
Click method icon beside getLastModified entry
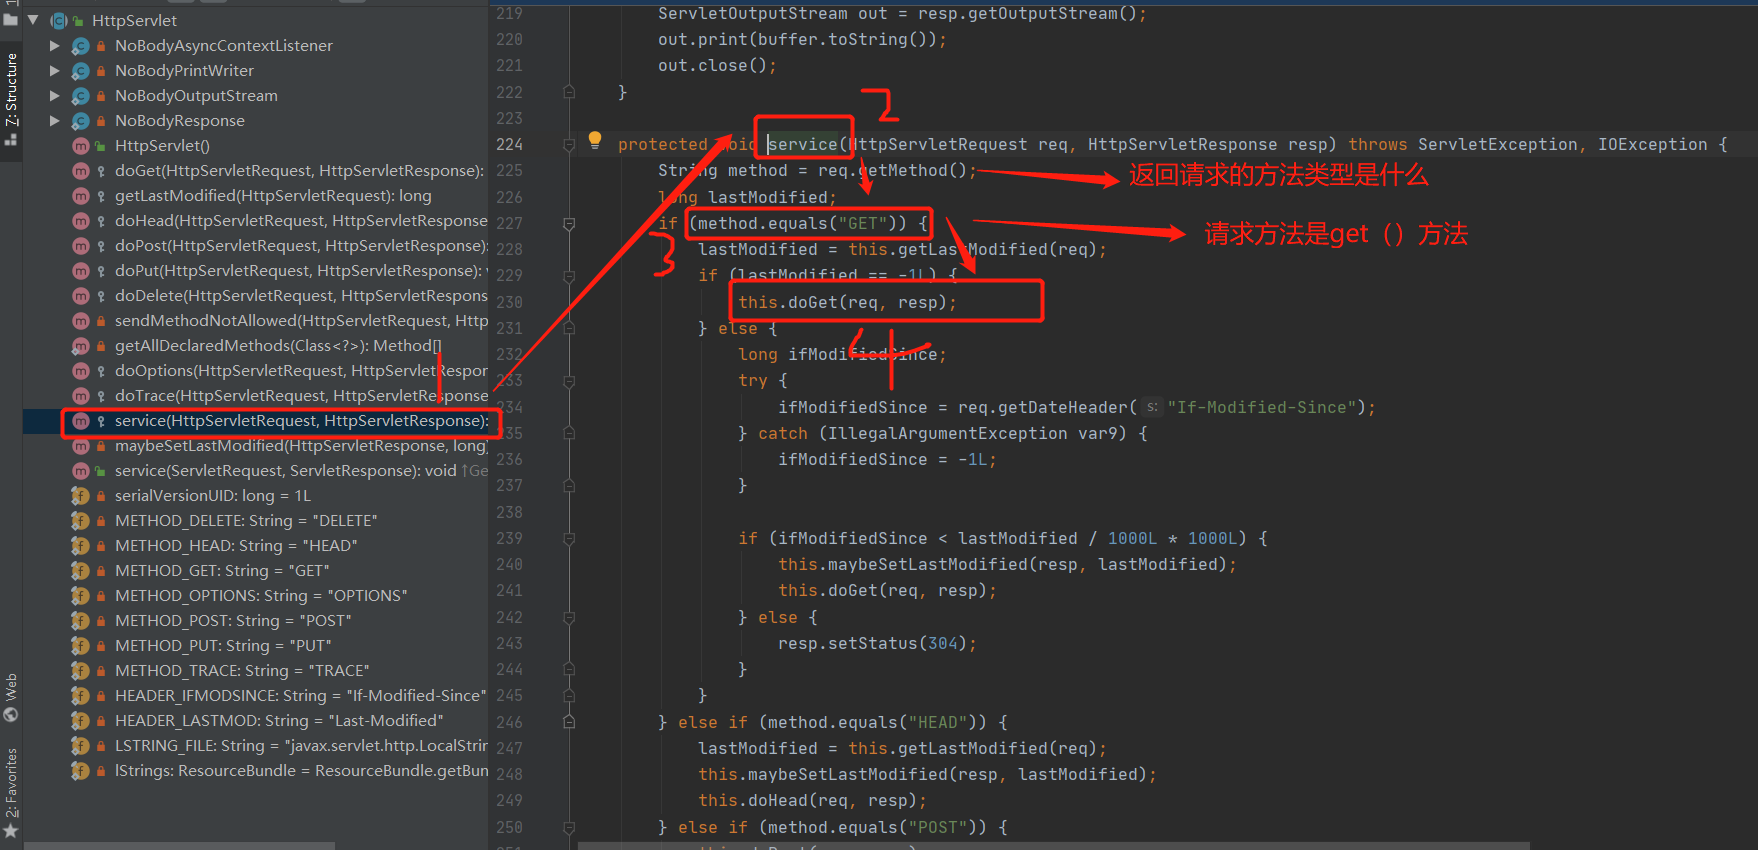click(81, 196)
